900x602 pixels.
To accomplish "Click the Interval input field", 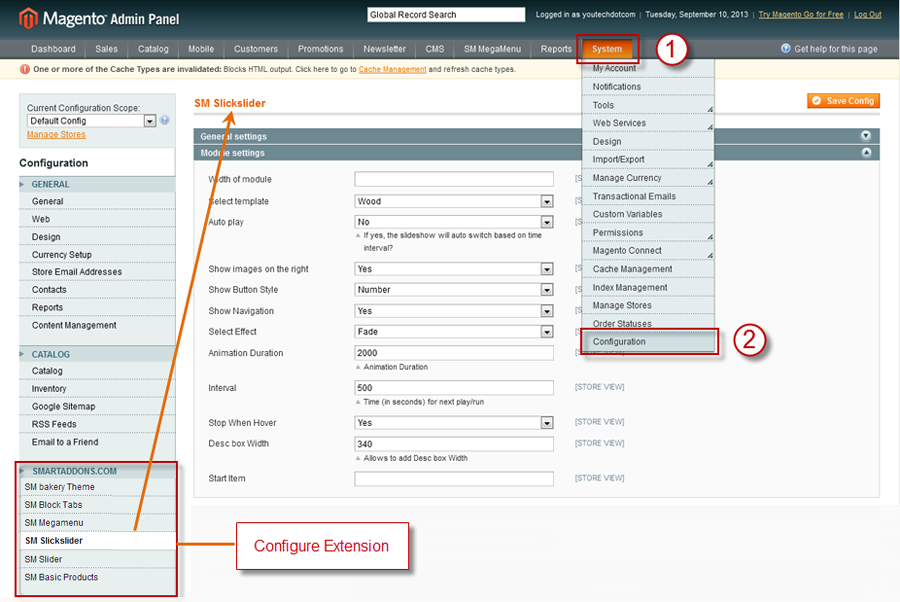I will pos(454,388).
